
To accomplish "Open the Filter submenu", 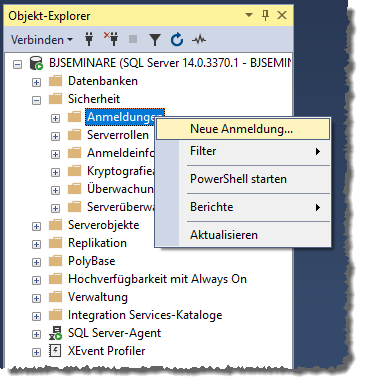I will point(243,151).
